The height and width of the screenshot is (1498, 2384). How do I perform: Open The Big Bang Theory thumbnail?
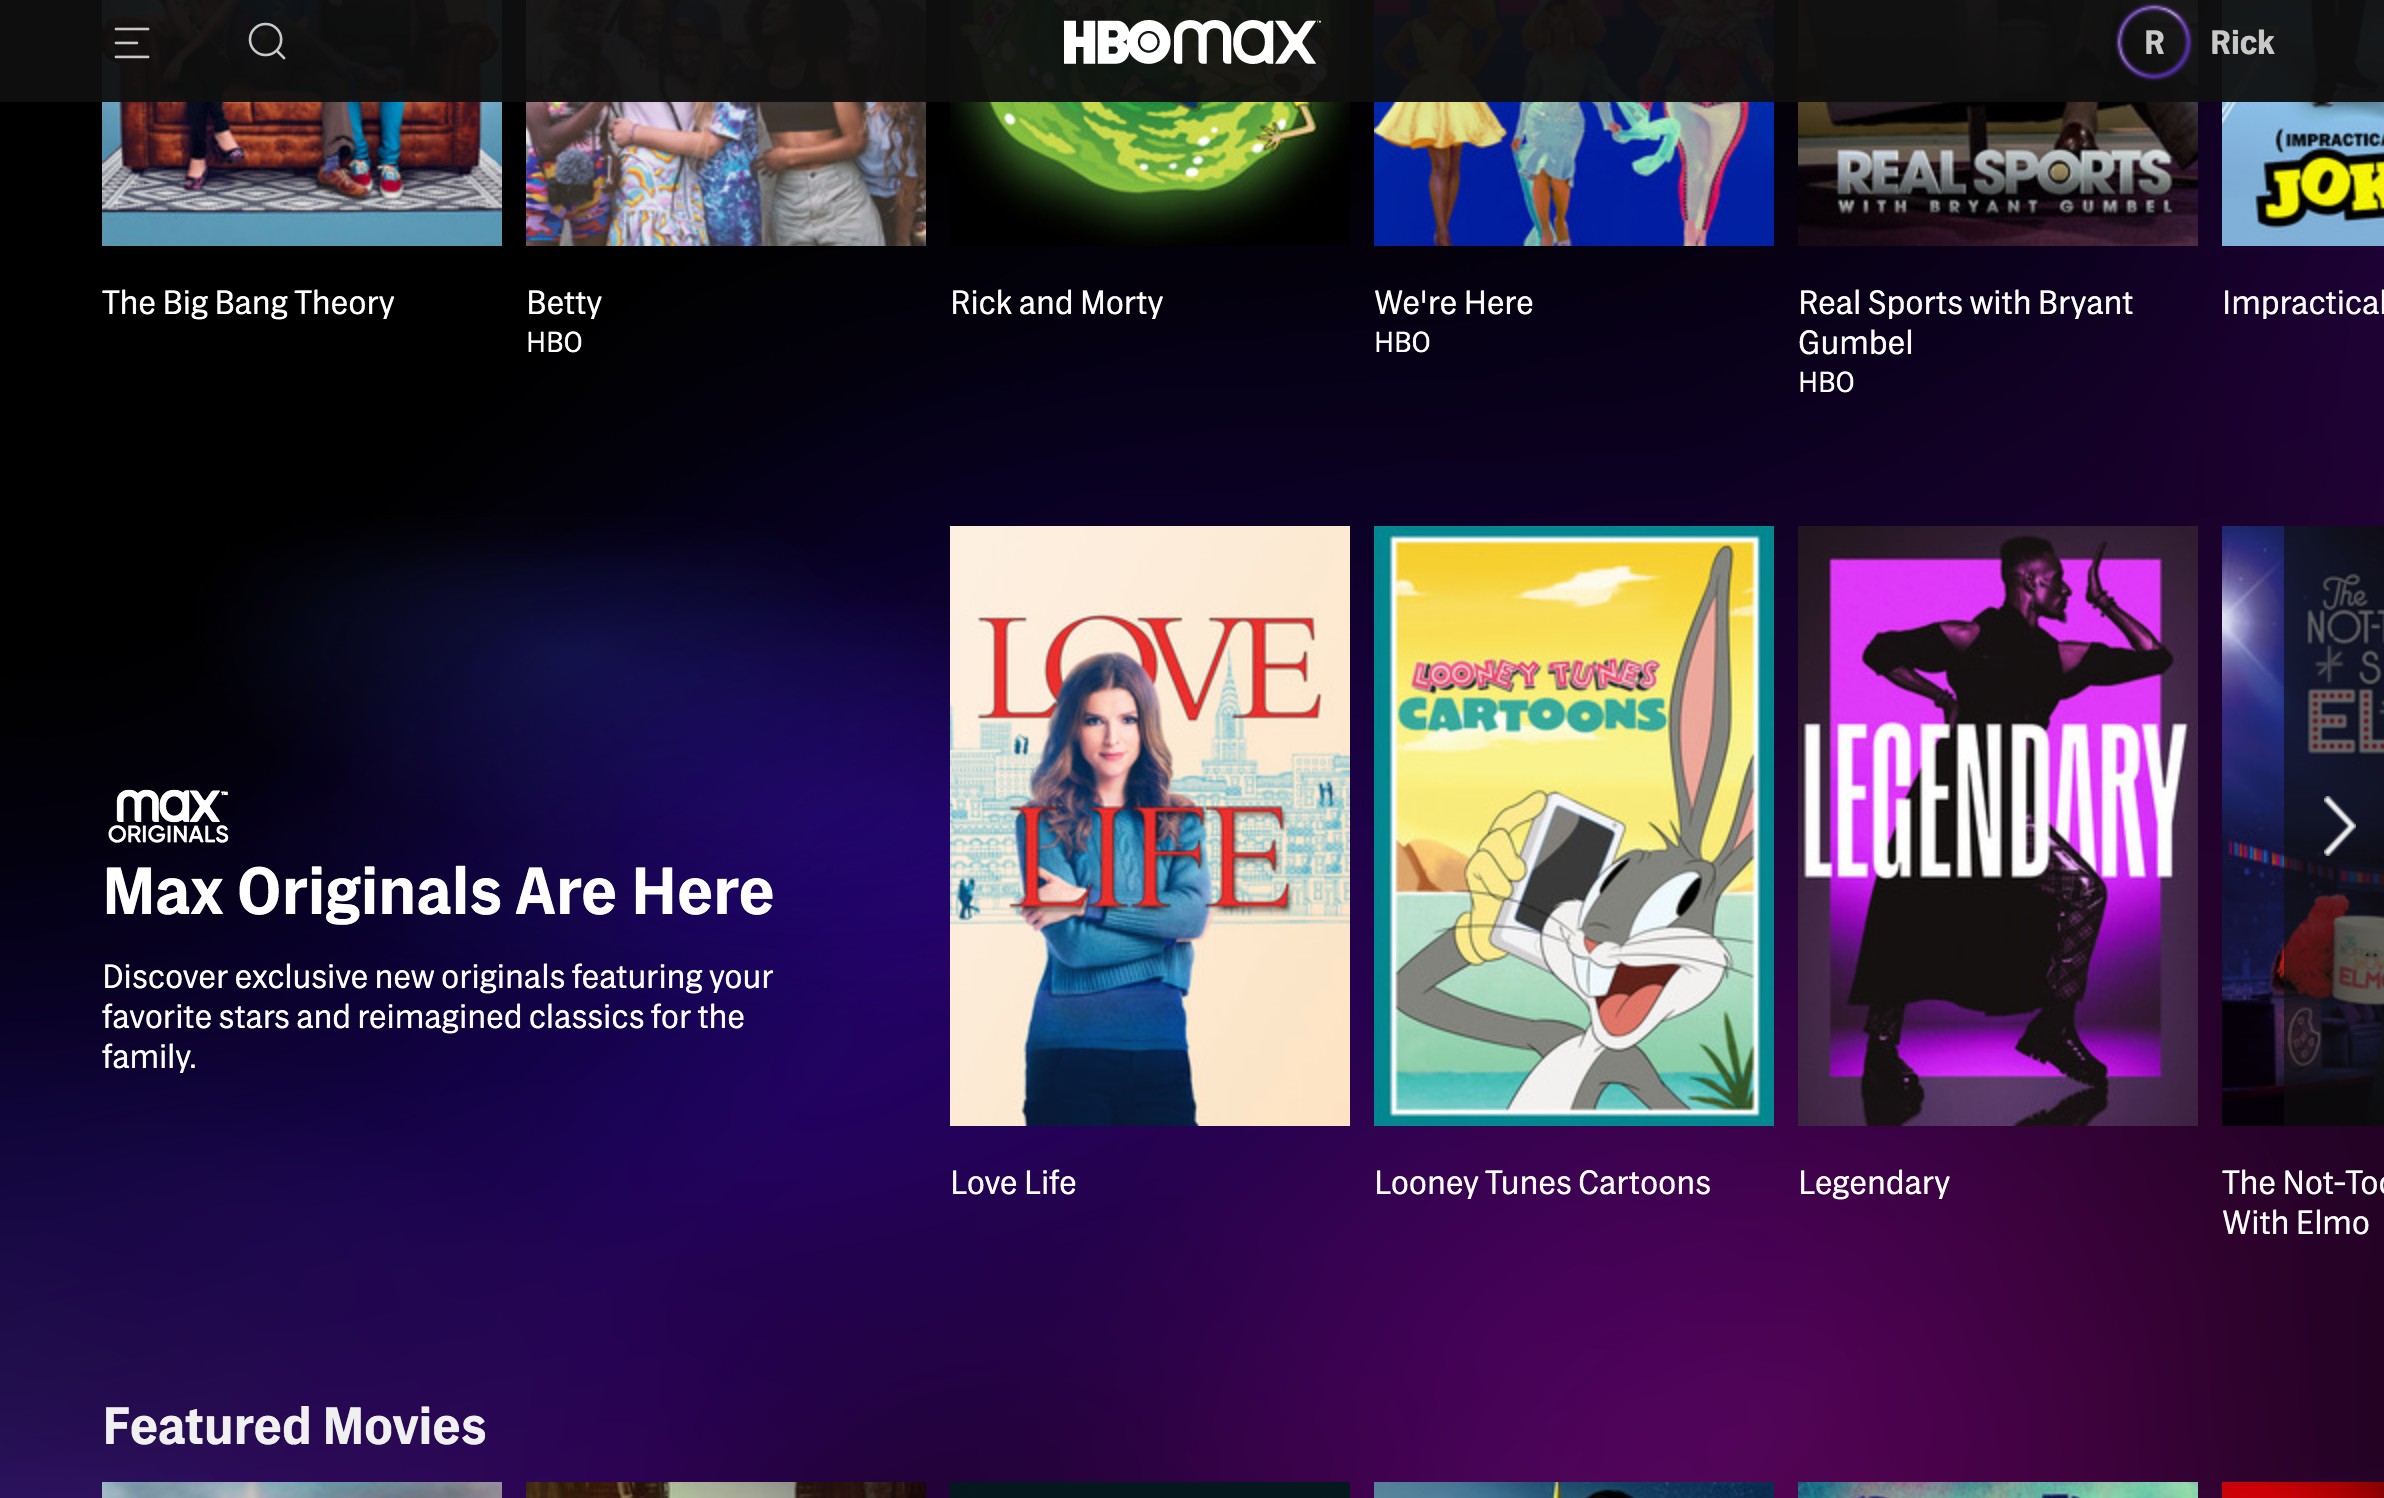click(x=302, y=172)
